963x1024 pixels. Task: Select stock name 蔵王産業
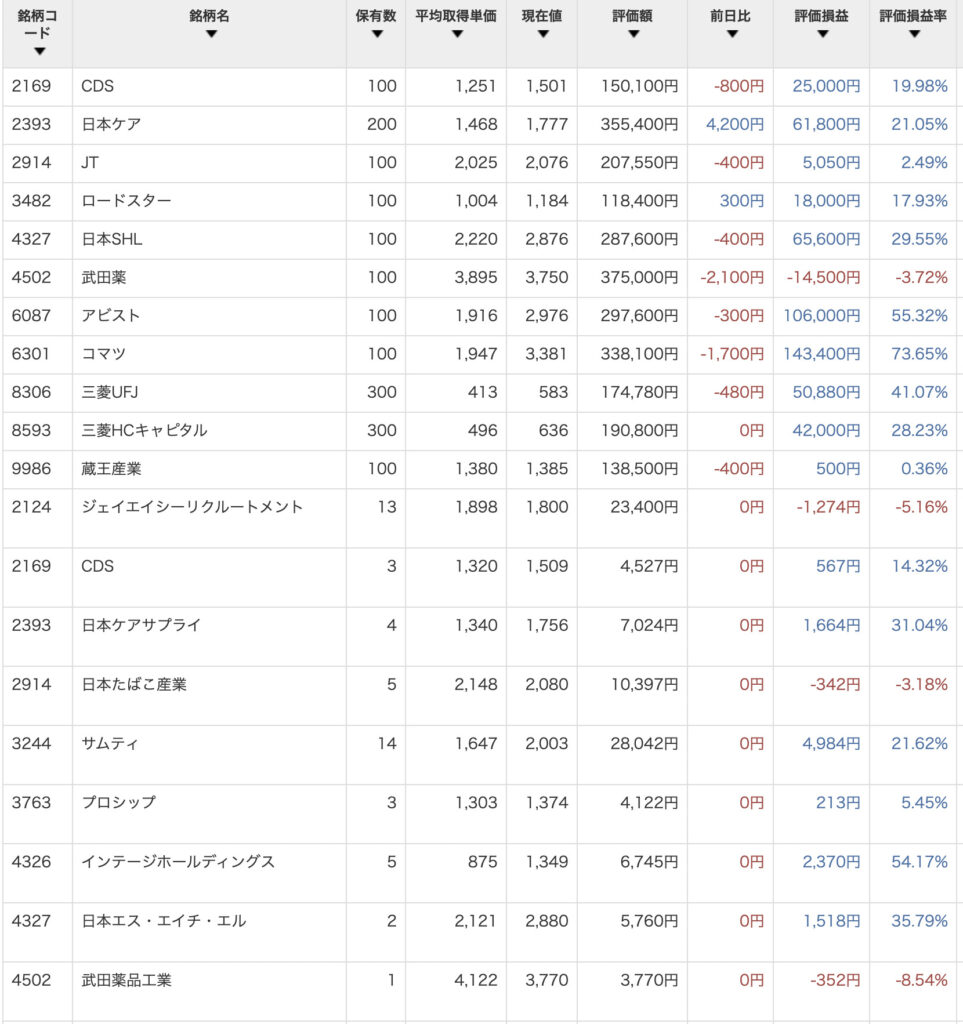pos(111,469)
